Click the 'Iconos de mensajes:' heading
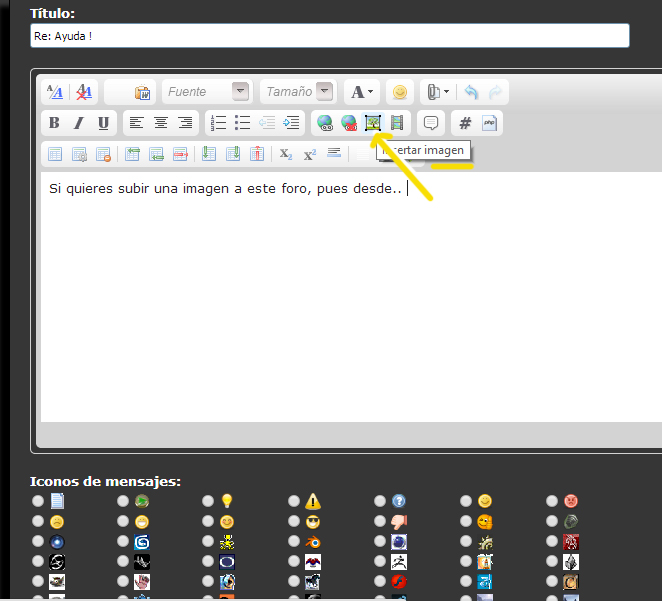Image resolution: width=662 pixels, height=601 pixels. click(105, 482)
